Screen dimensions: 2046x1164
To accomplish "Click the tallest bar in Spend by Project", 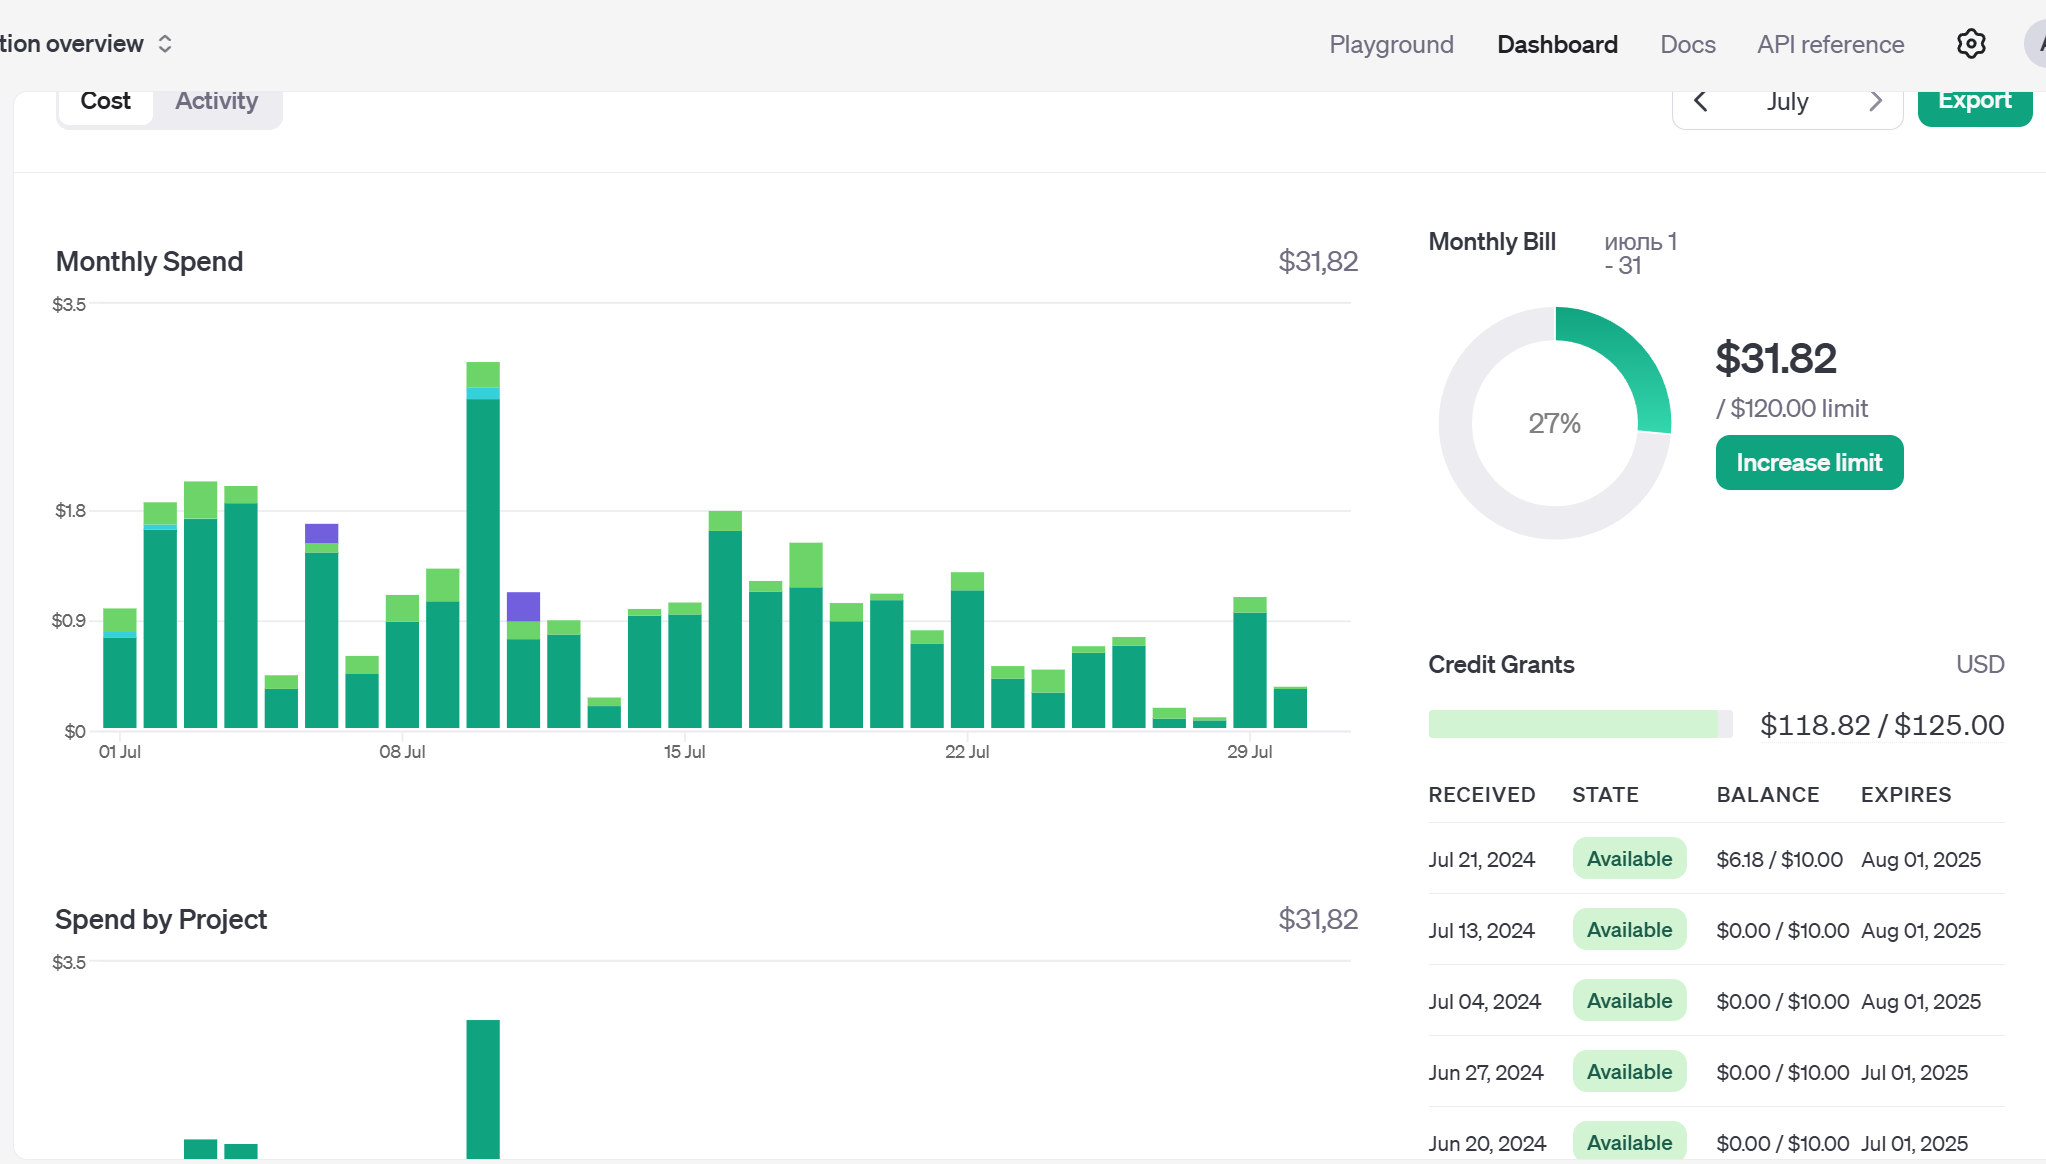I will pyautogui.click(x=483, y=1089).
